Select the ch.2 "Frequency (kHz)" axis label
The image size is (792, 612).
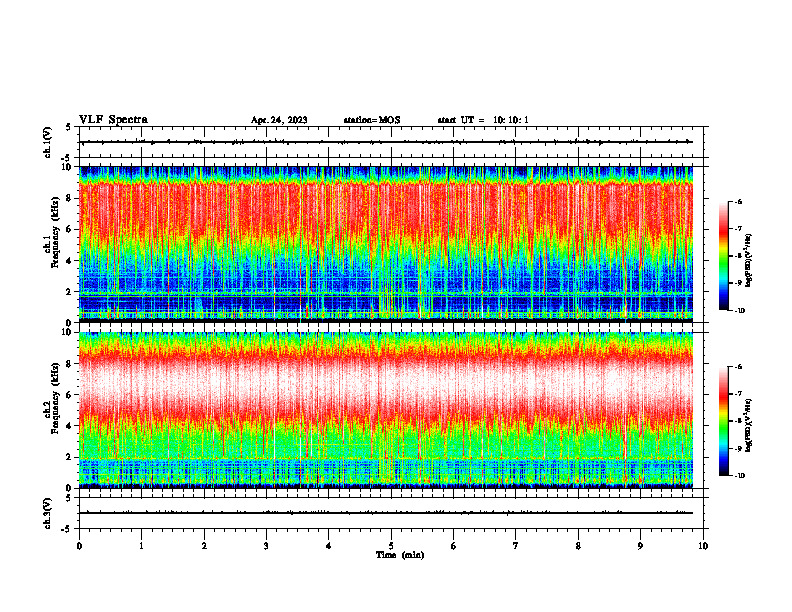coord(56,398)
